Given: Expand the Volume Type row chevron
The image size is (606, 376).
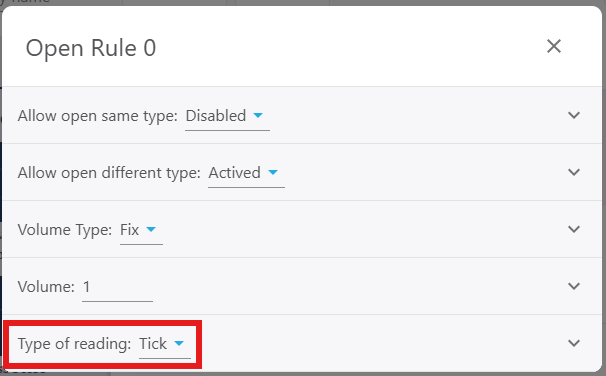Looking at the screenshot, I should point(574,229).
